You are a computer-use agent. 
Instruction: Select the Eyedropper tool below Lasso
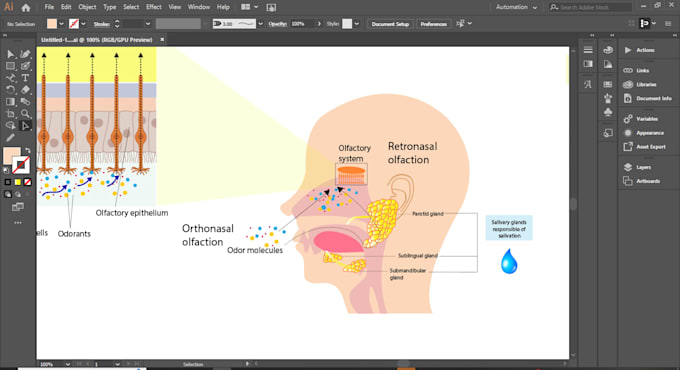(10, 138)
